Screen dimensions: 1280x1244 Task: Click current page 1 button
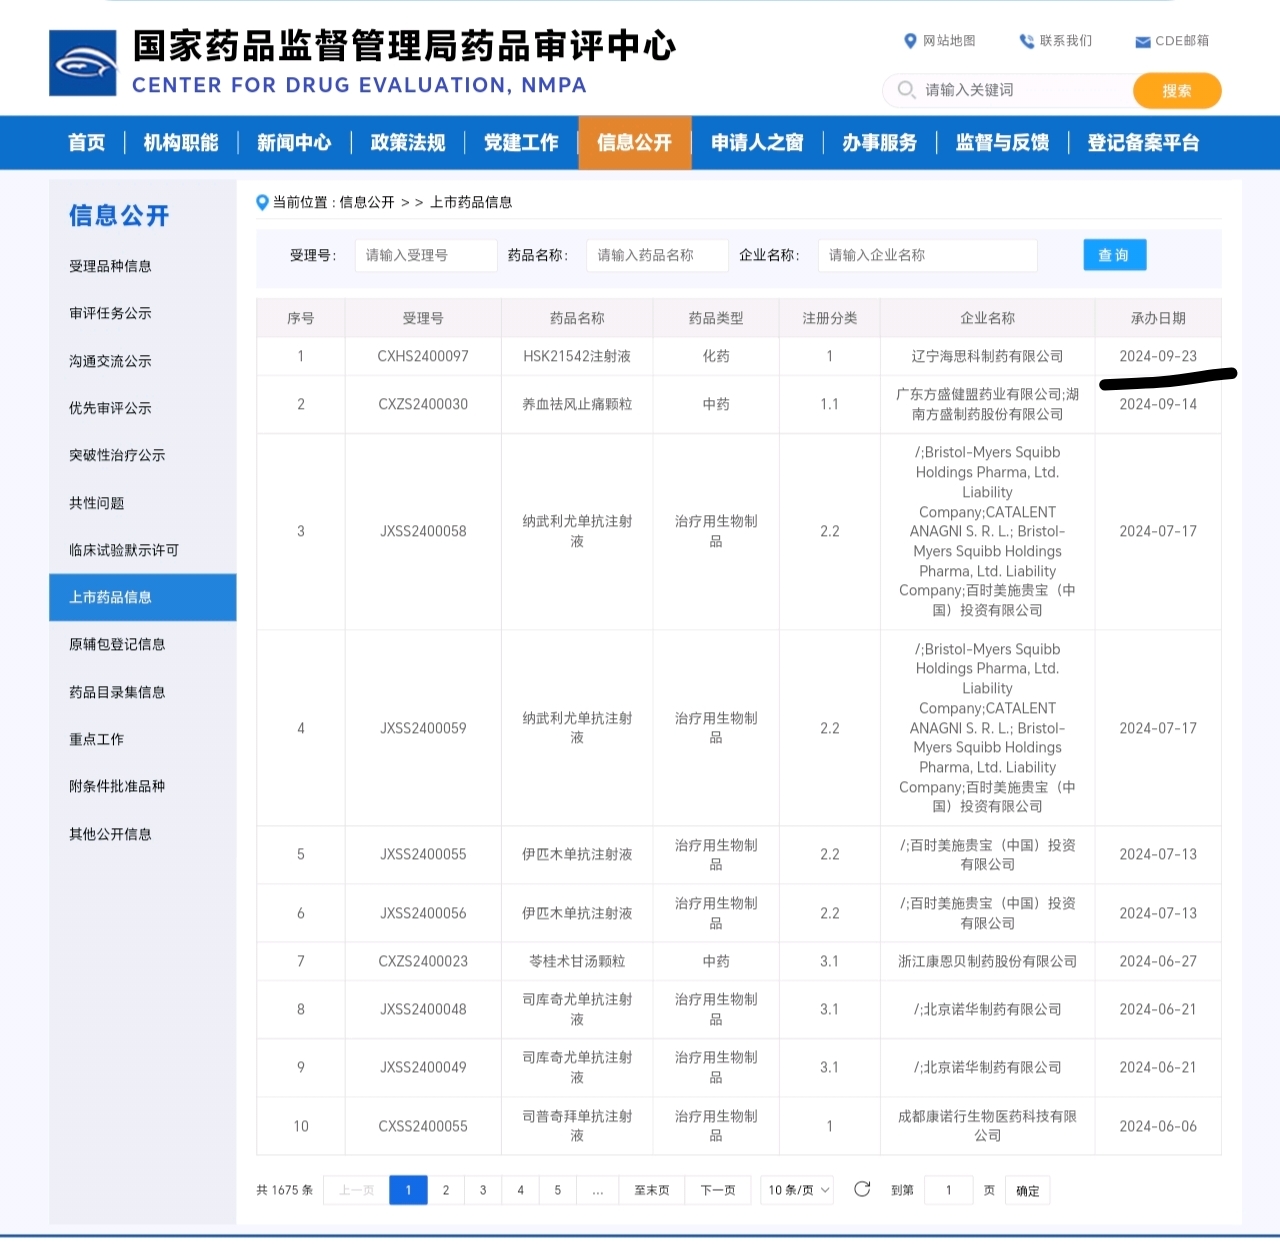pyautogui.click(x=408, y=1190)
